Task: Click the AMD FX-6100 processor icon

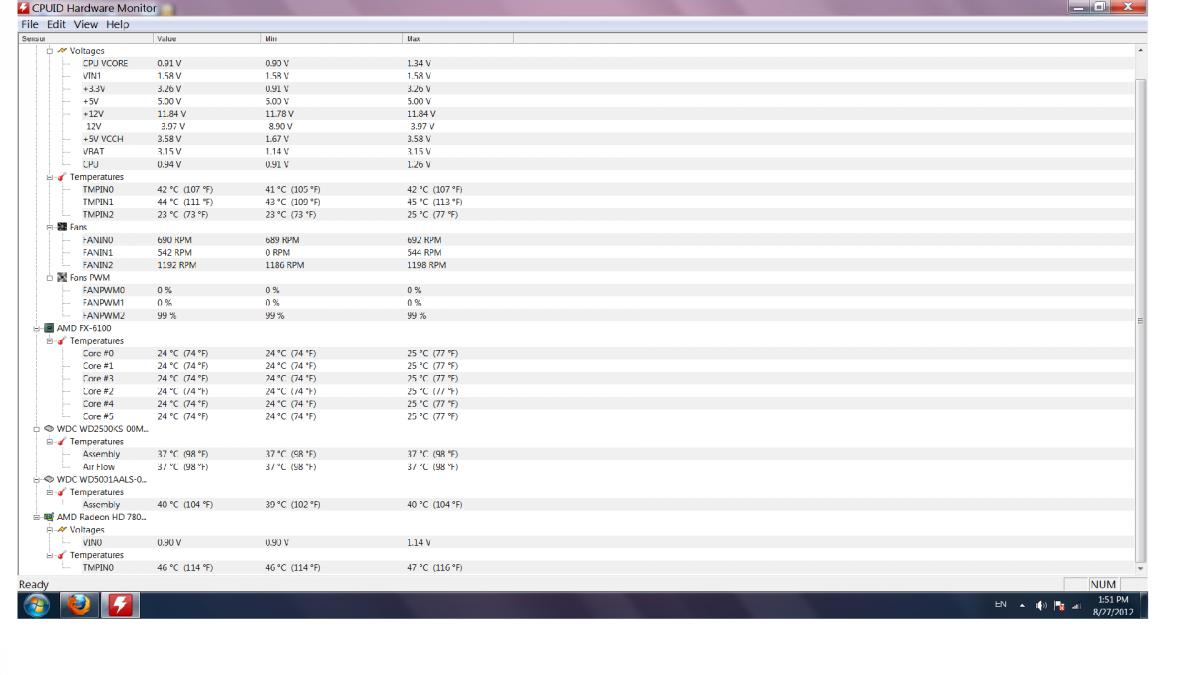Action: pos(49,328)
